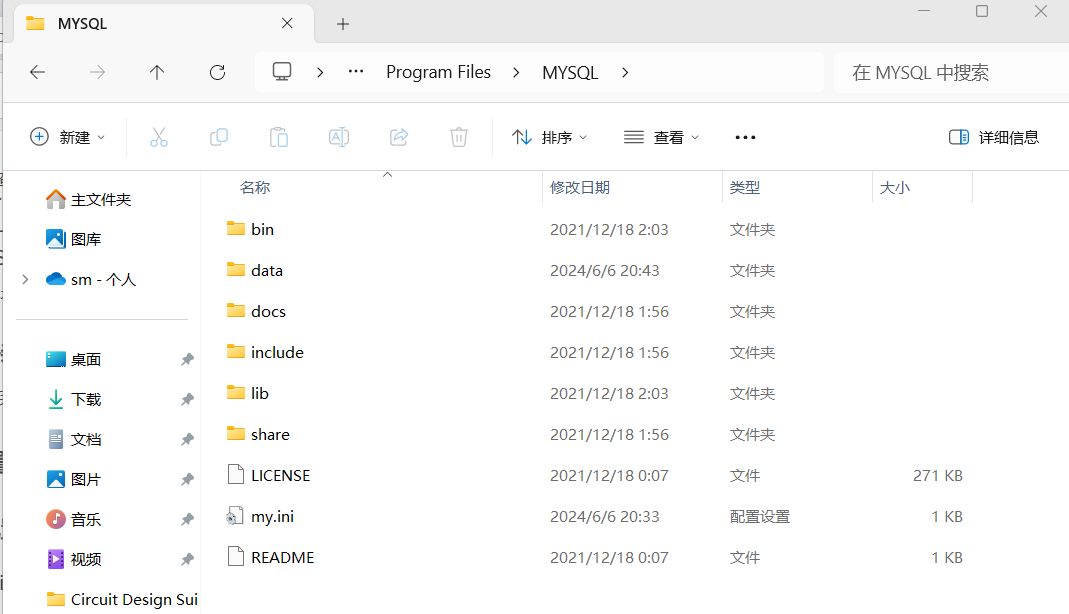Sort by 名称 column header
This screenshot has width=1069, height=614.
click(x=255, y=187)
